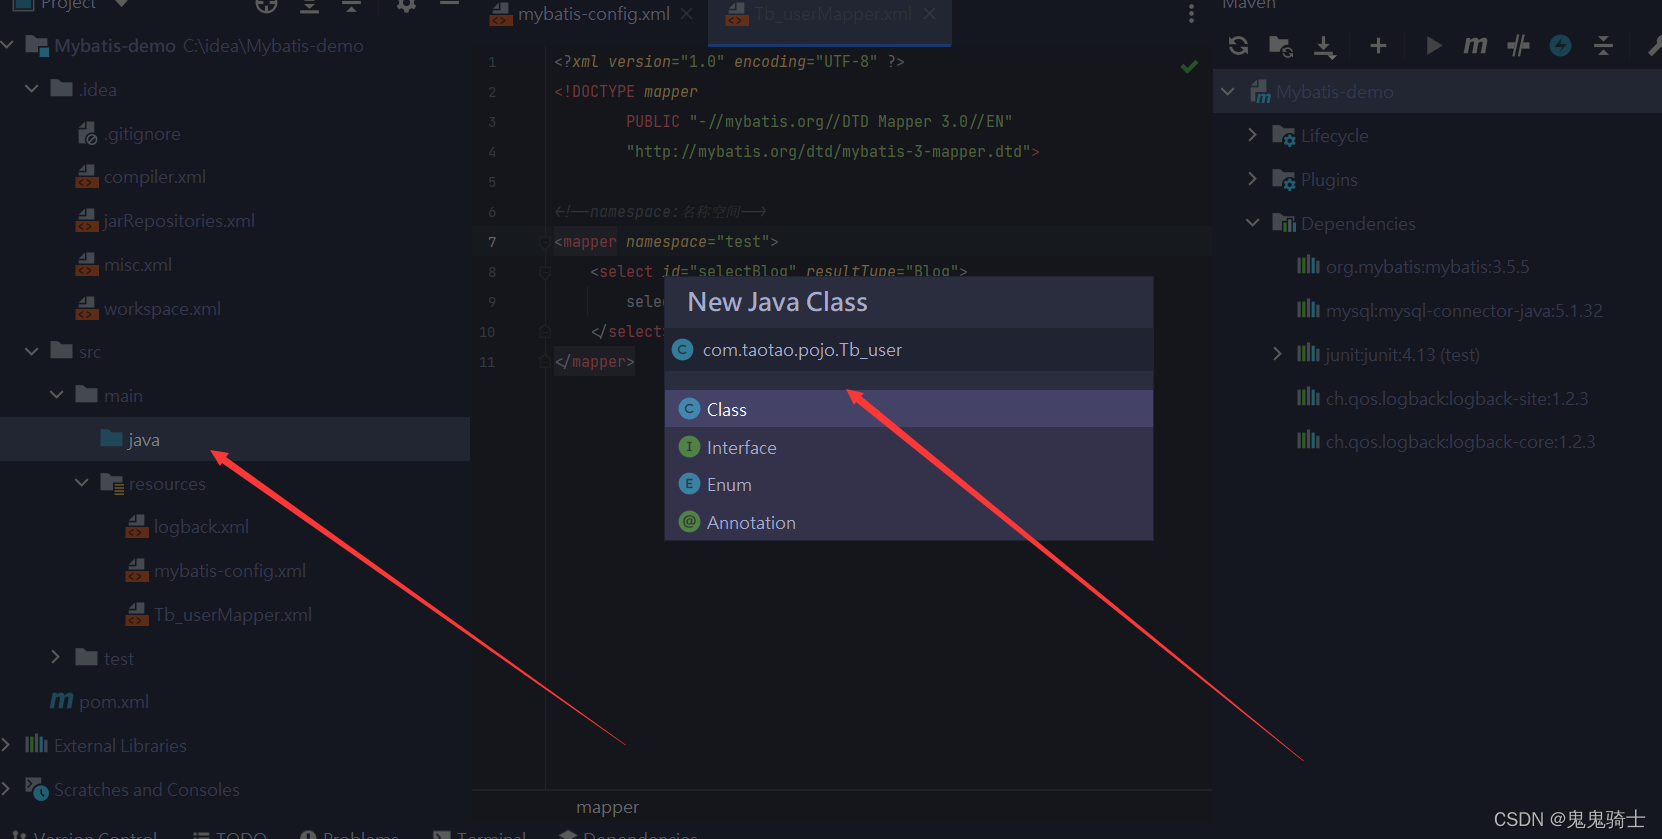Collapse the src folder
1662x839 pixels.
32,351
